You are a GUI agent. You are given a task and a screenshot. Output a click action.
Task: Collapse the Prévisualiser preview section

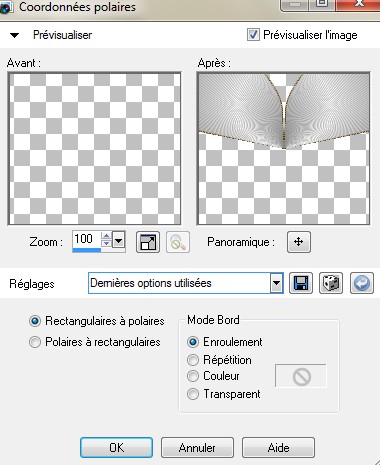14,35
